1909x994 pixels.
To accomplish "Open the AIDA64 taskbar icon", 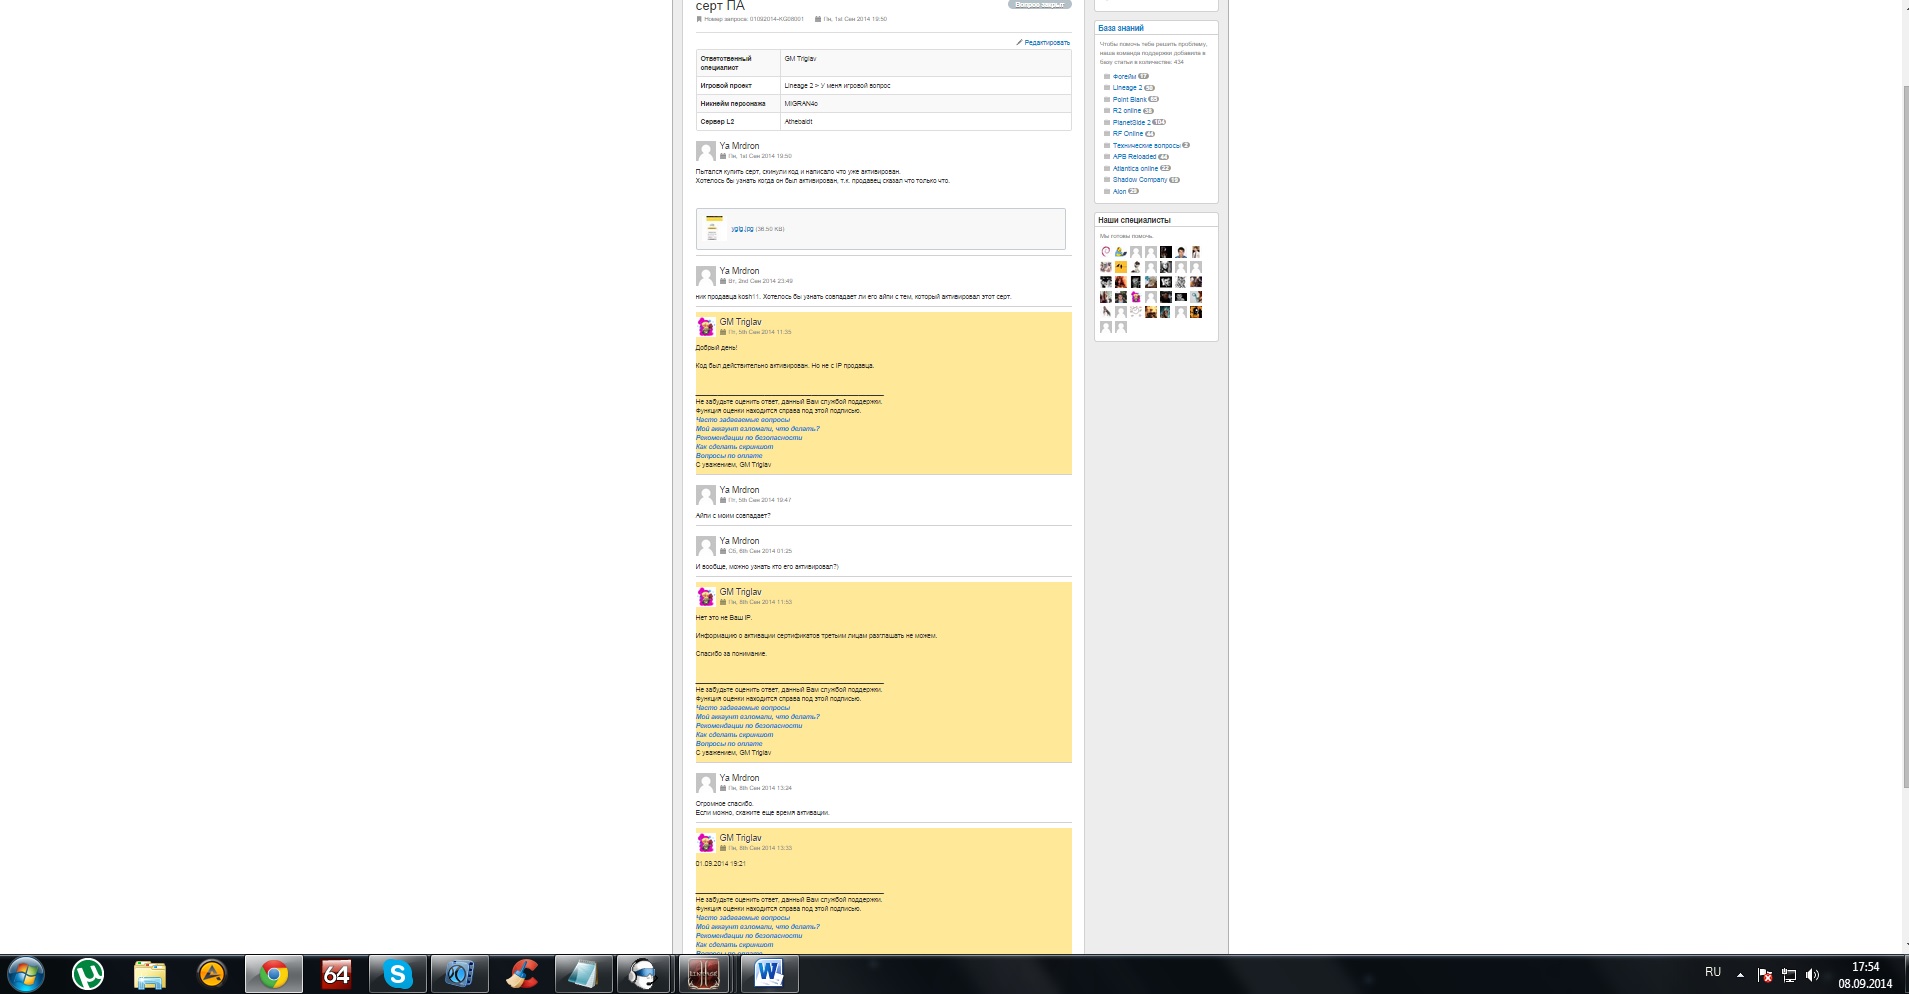I will 336,974.
